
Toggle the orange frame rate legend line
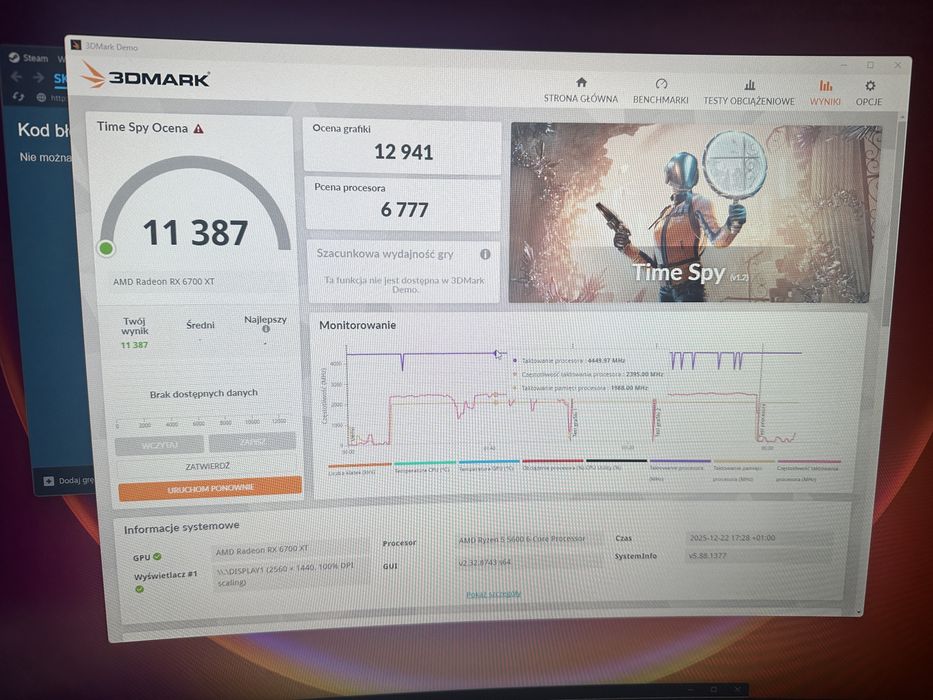point(359,464)
